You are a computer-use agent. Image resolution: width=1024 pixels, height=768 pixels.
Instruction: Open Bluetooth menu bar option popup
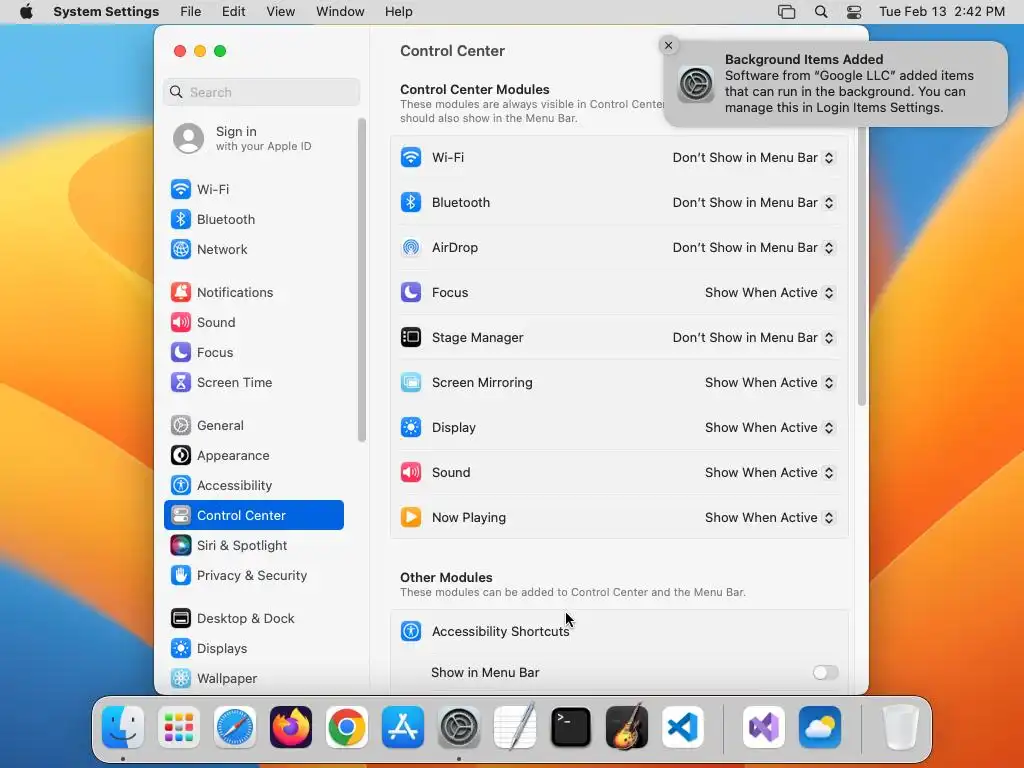(x=754, y=202)
